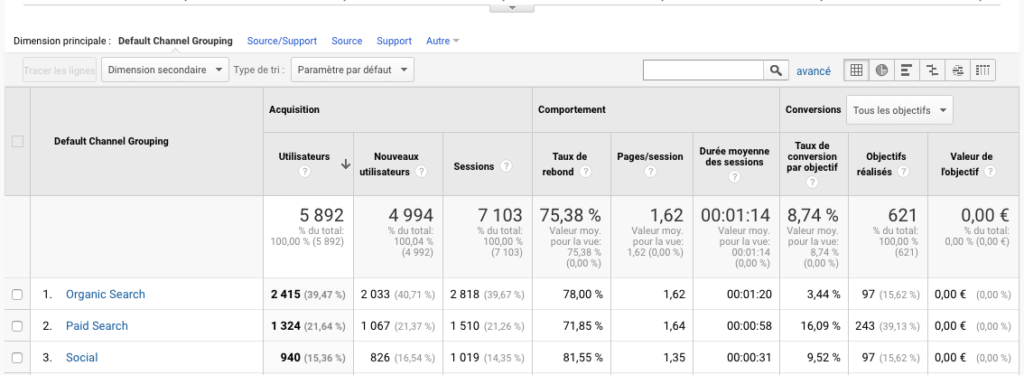The width and height of the screenshot is (1024, 375).
Task: Click the Acquisition group header label
Action: 294,110
